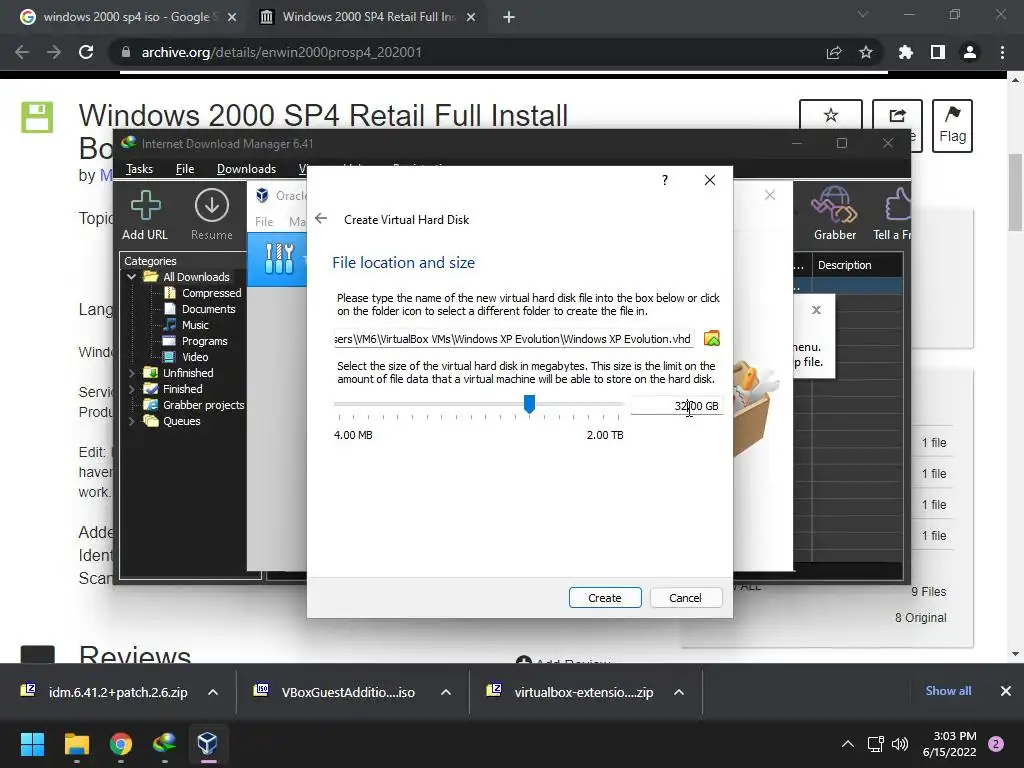The height and width of the screenshot is (768, 1024).
Task: Open Windows Start menu
Action: 33,743
